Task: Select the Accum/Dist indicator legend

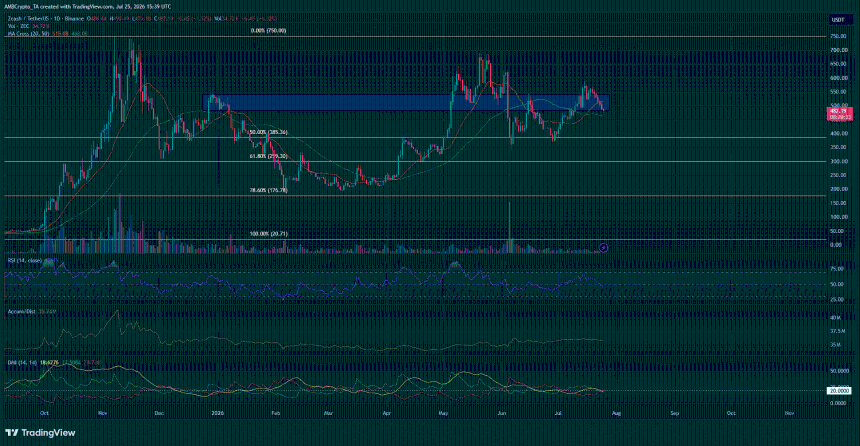Action: click(21, 312)
